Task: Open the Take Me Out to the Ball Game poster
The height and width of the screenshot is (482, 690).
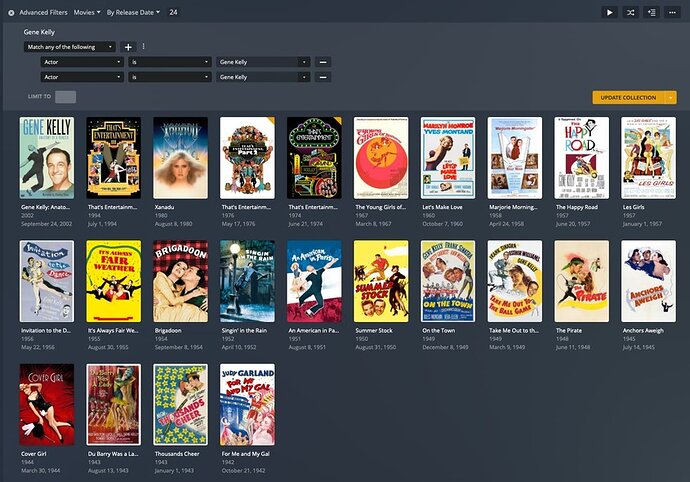Action: coord(515,281)
